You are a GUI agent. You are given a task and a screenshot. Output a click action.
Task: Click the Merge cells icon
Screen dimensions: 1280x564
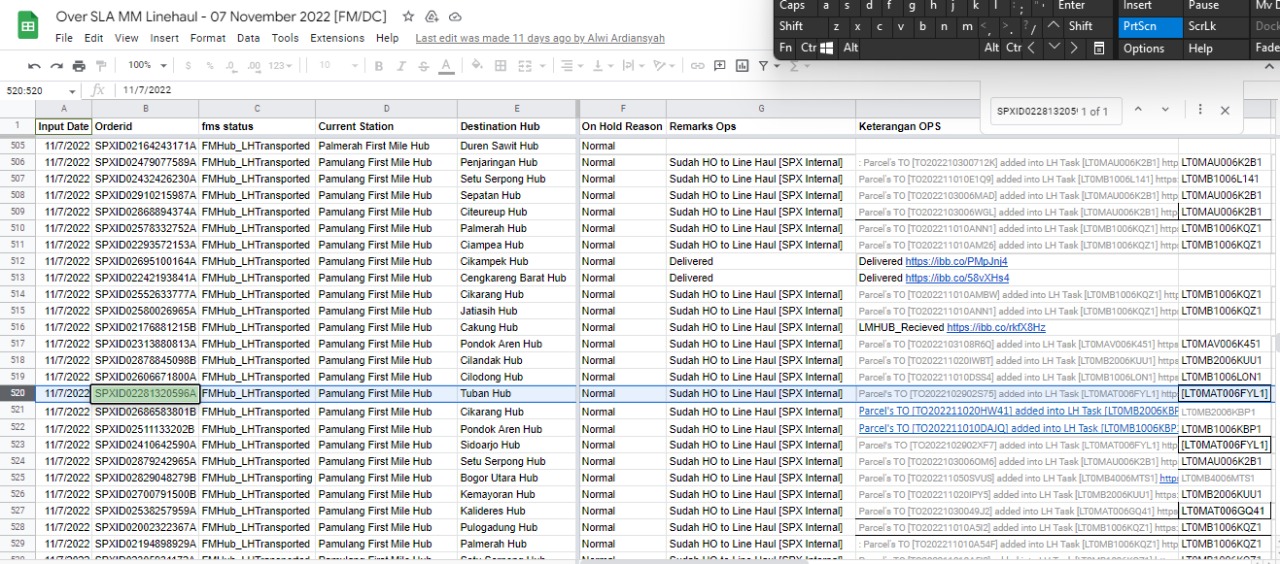click(525, 66)
